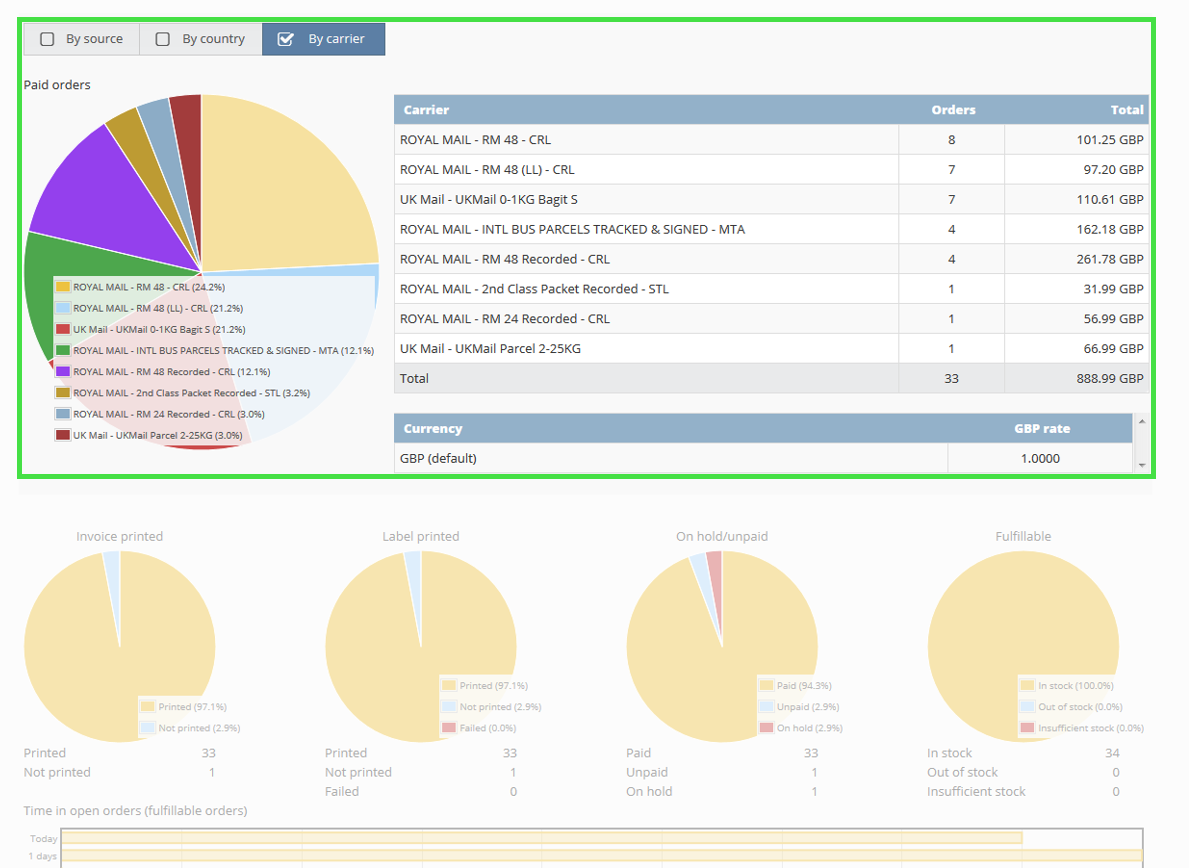The width and height of the screenshot is (1189, 868).
Task: Select swatch for 2nd Class Packet Recorded legend
Action: 63,393
